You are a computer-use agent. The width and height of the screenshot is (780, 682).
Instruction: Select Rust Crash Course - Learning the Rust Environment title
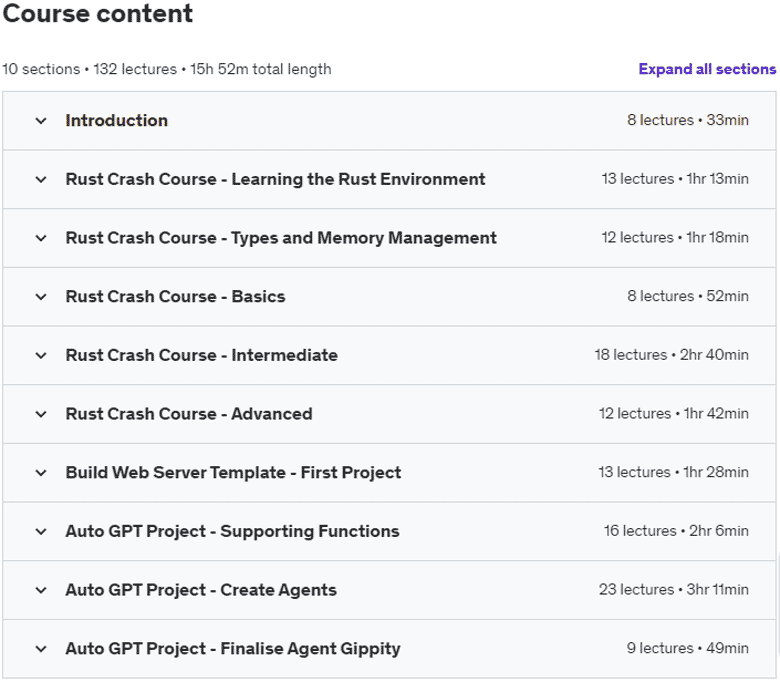click(x=275, y=179)
